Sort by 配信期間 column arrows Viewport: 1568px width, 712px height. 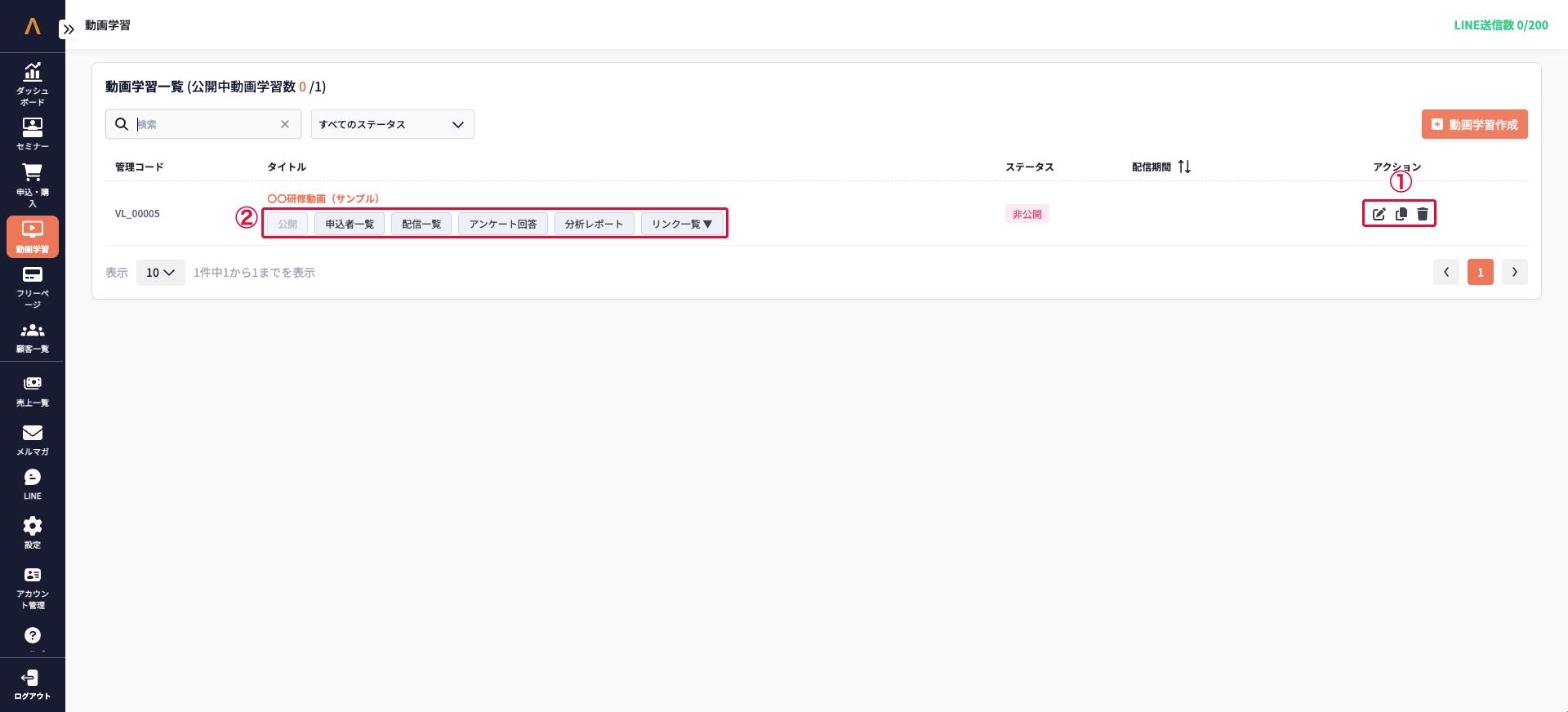[1184, 166]
